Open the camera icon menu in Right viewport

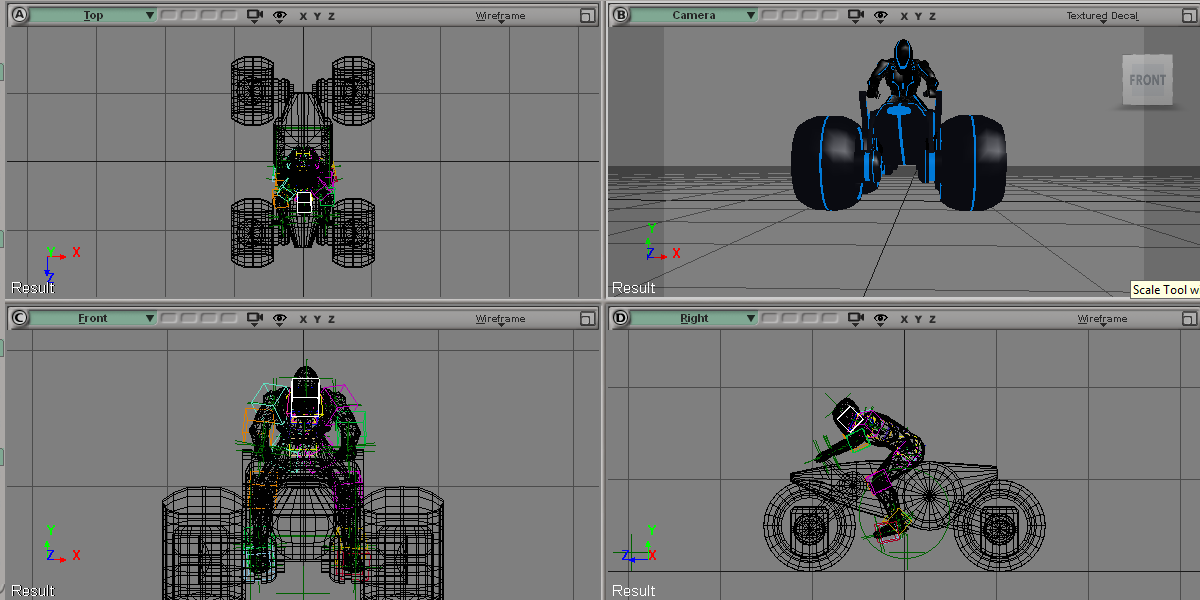[x=855, y=319]
